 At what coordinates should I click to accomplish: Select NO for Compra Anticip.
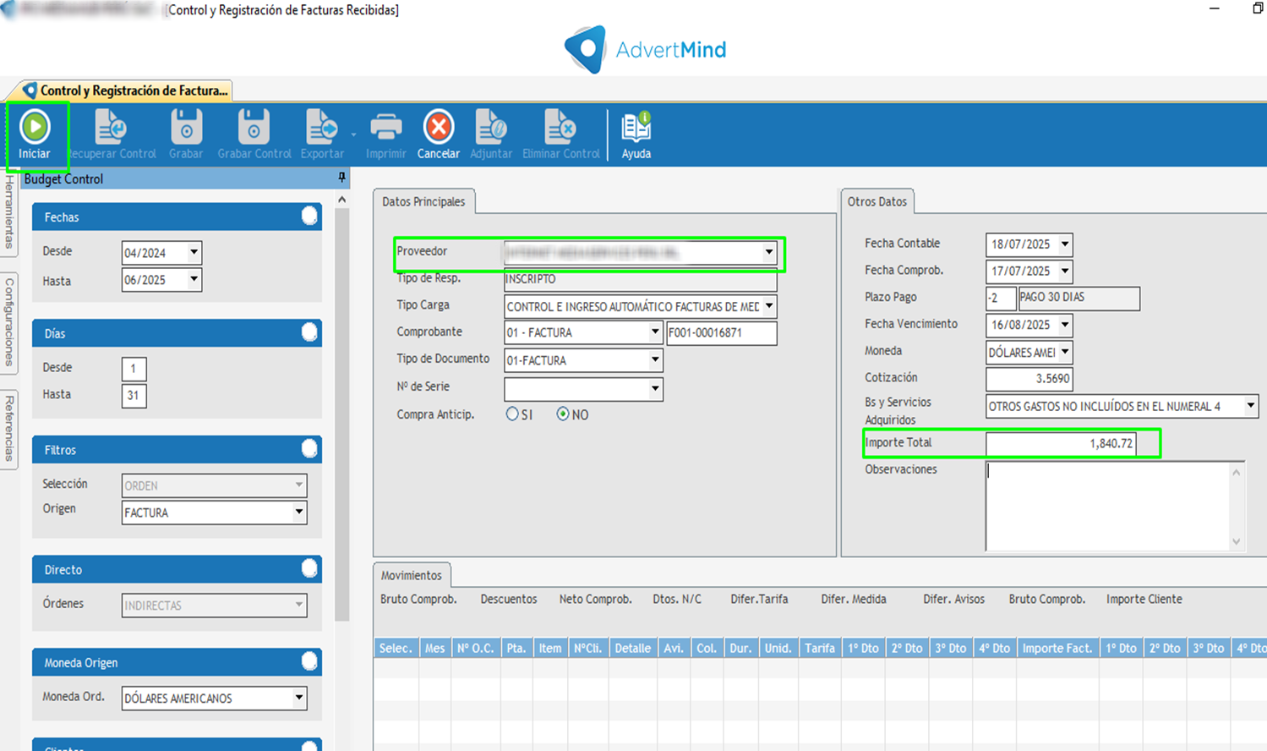tap(563, 413)
